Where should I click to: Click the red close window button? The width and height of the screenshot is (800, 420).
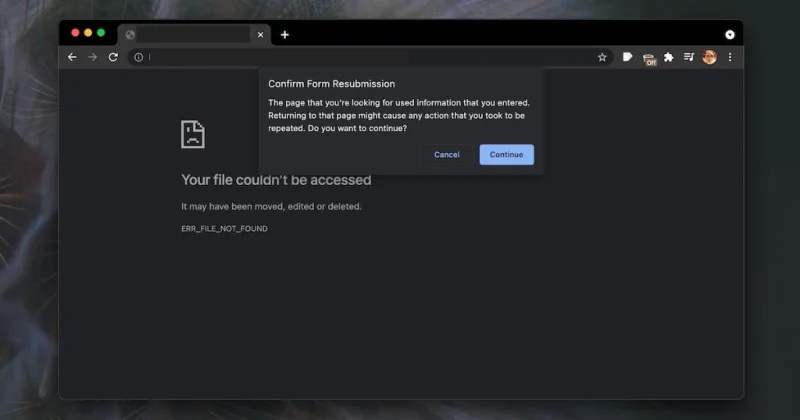pyautogui.click(x=75, y=33)
